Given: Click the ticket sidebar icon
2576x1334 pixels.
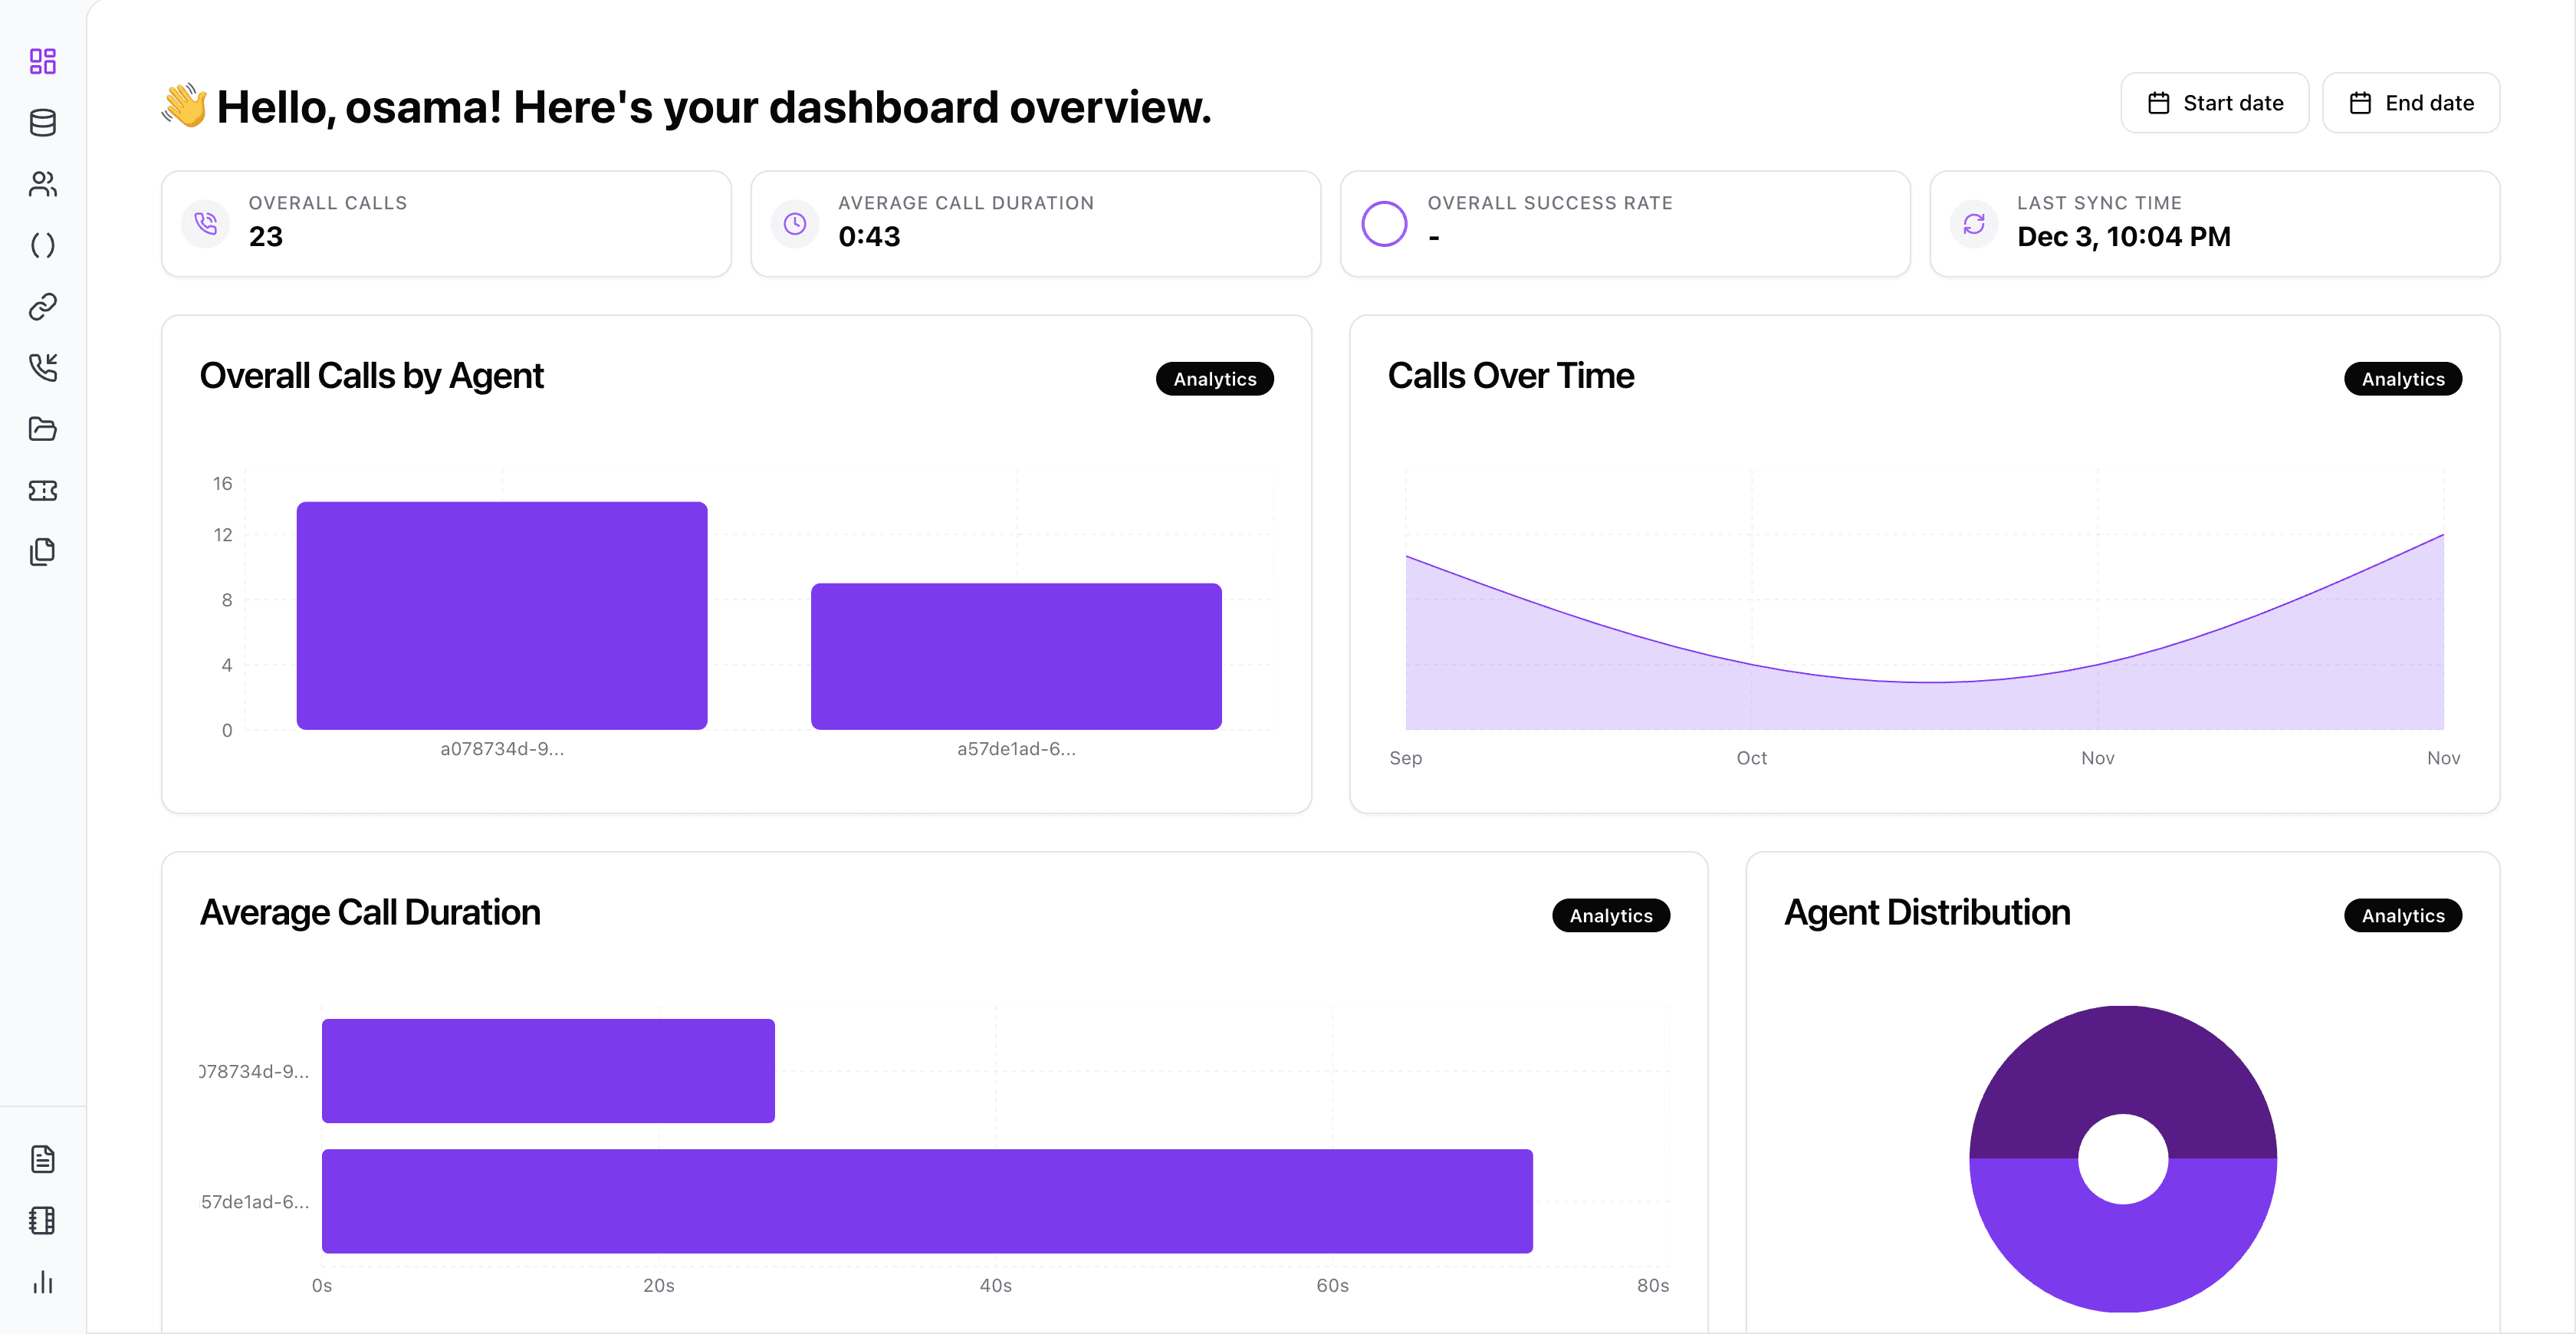Looking at the screenshot, I should click(42, 490).
